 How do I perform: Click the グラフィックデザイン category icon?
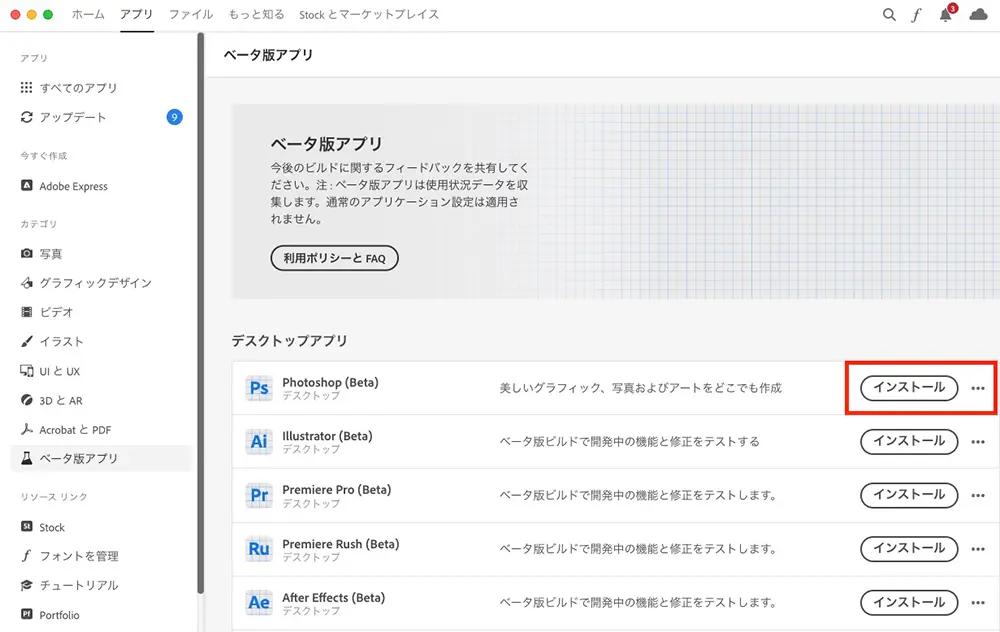26,283
